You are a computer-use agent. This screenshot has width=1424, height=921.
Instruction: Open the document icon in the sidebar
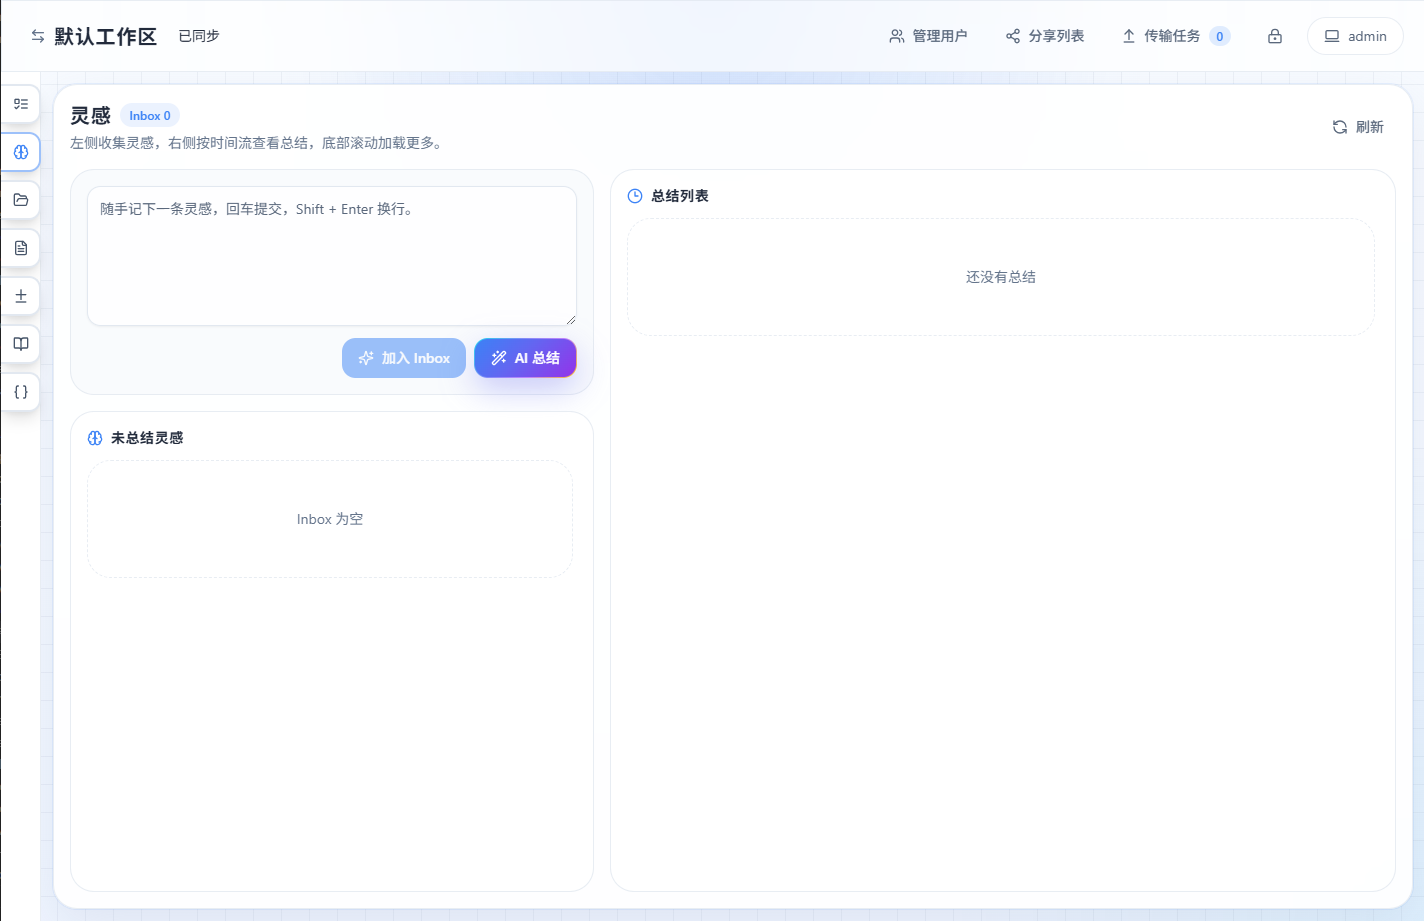point(20,248)
